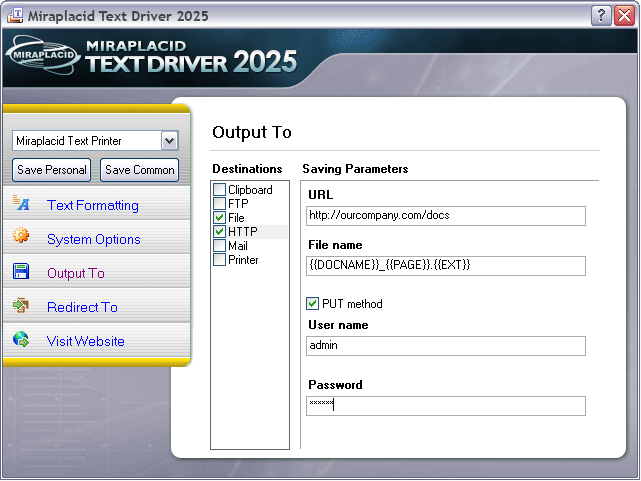The image size is (641, 481).
Task: Open help with the question mark button
Action: [x=601, y=16]
